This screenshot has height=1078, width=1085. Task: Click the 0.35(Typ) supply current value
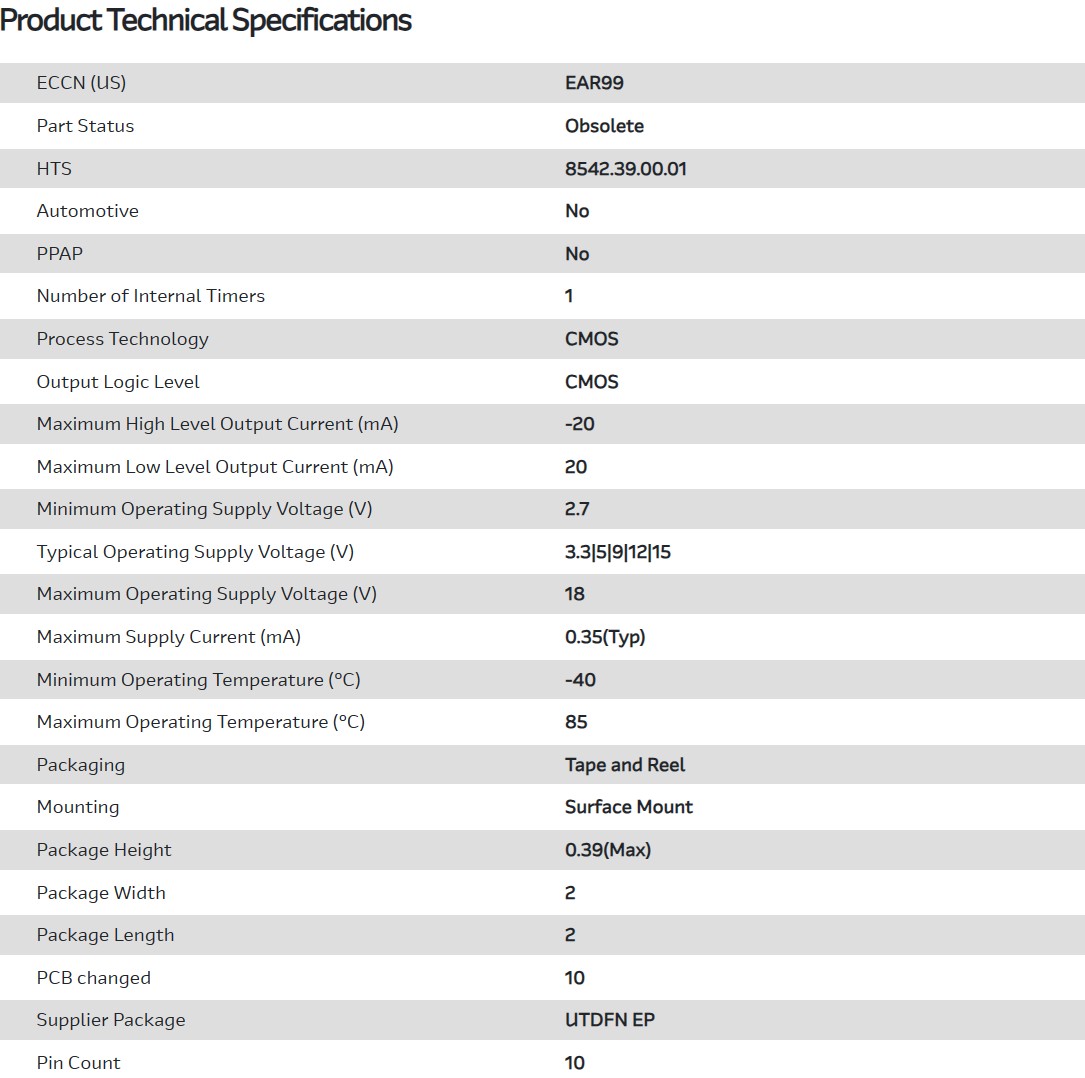[605, 637]
